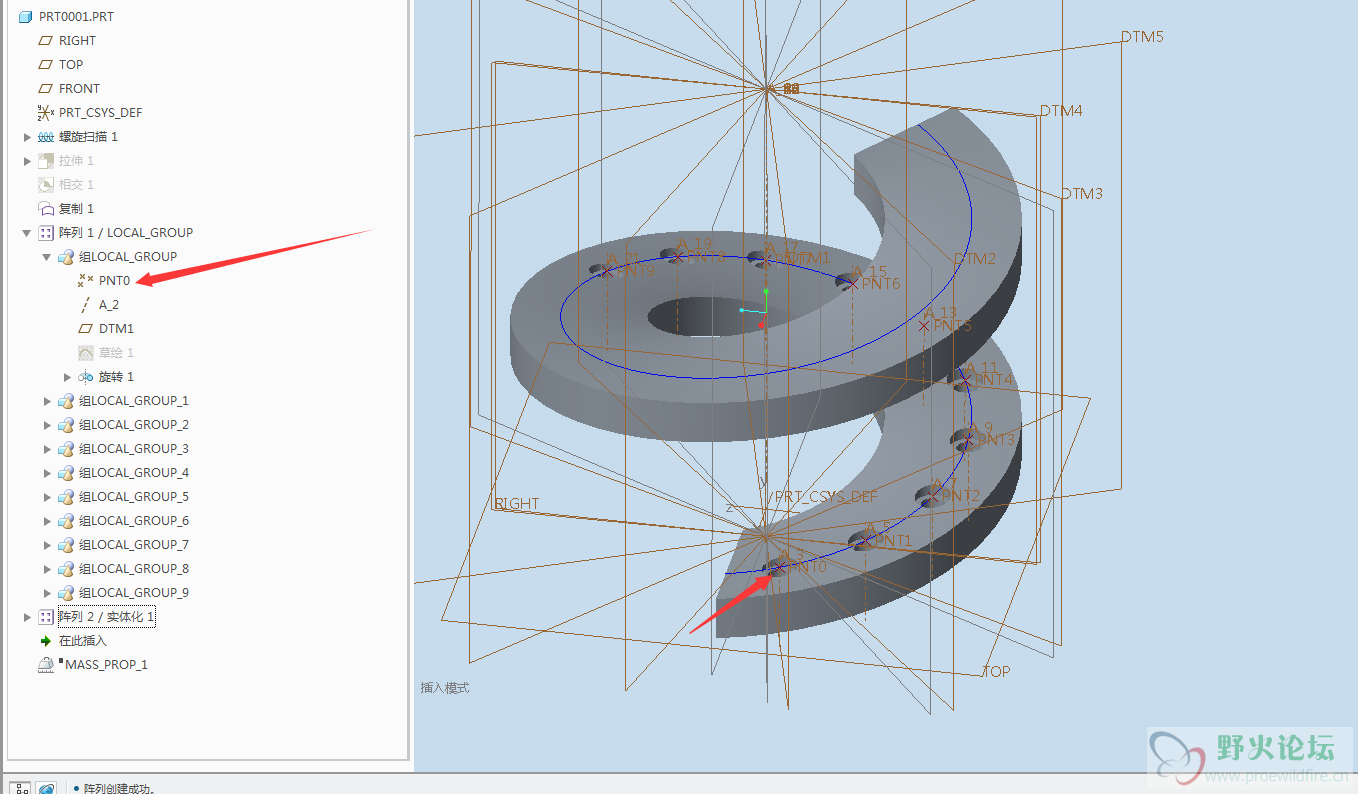Click the 插入模式 indicator text in viewport
The width and height of the screenshot is (1358, 794).
445,688
